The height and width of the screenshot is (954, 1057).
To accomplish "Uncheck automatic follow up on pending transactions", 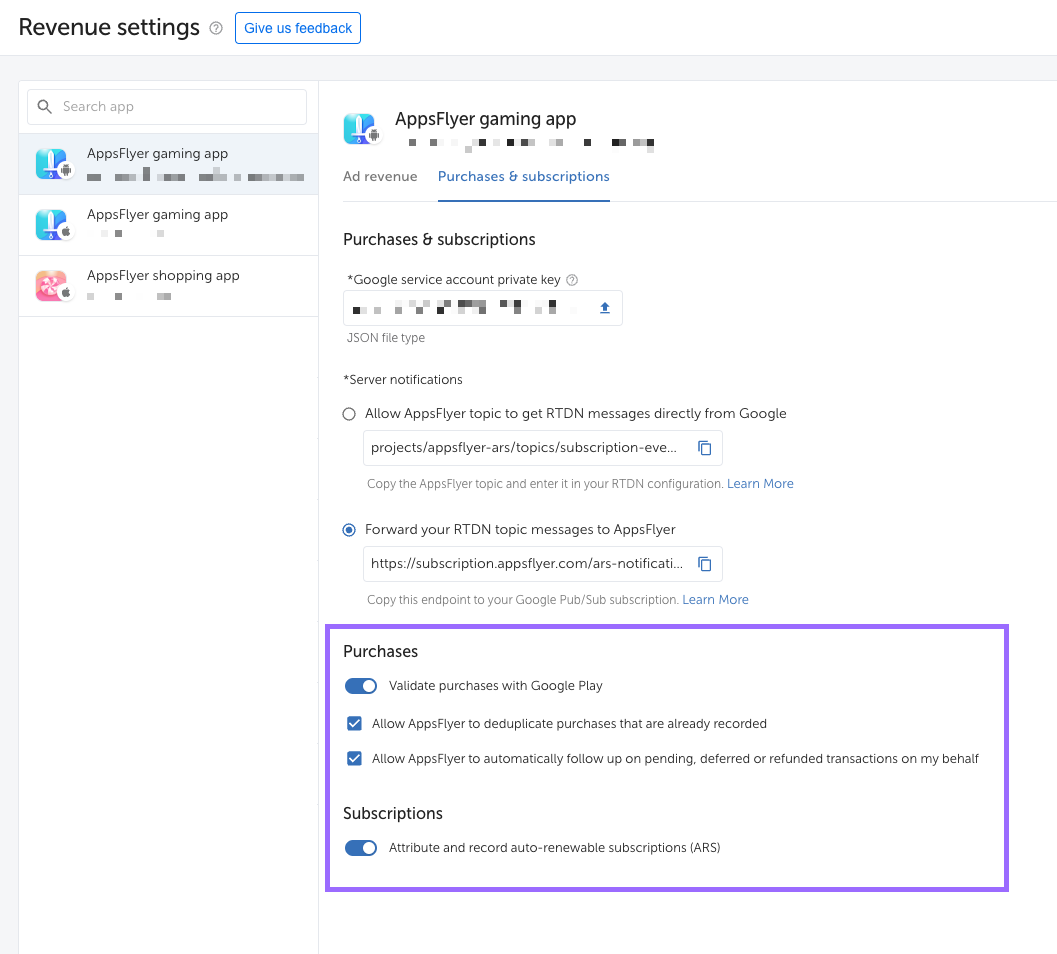I will click(x=354, y=758).
